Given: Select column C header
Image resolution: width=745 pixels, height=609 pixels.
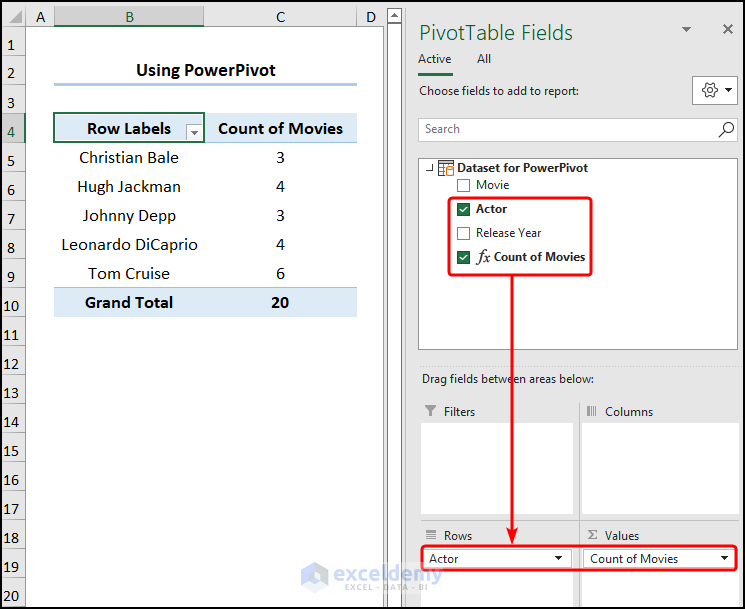Looking at the screenshot, I should tap(280, 17).
